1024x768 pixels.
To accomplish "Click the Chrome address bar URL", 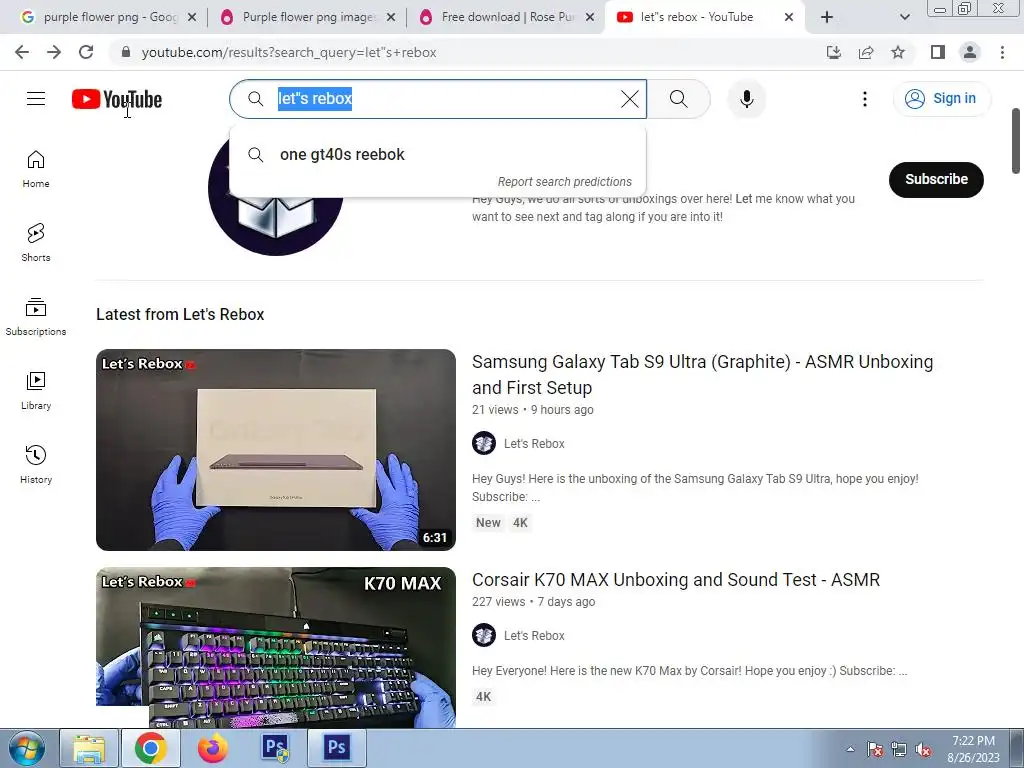I will pos(289,52).
